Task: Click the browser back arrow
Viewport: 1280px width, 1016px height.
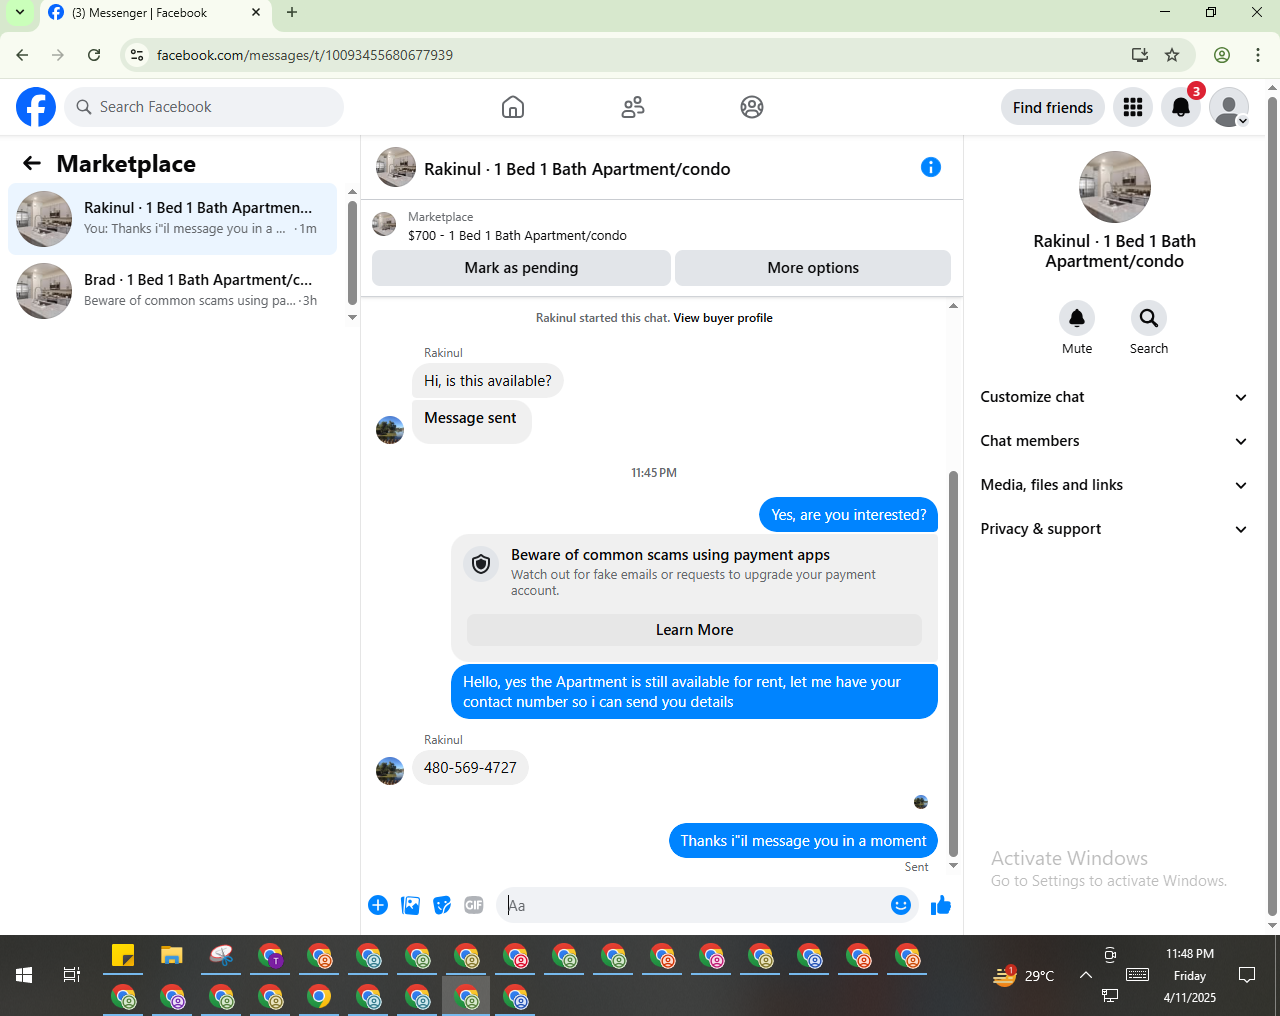Action: point(22,55)
